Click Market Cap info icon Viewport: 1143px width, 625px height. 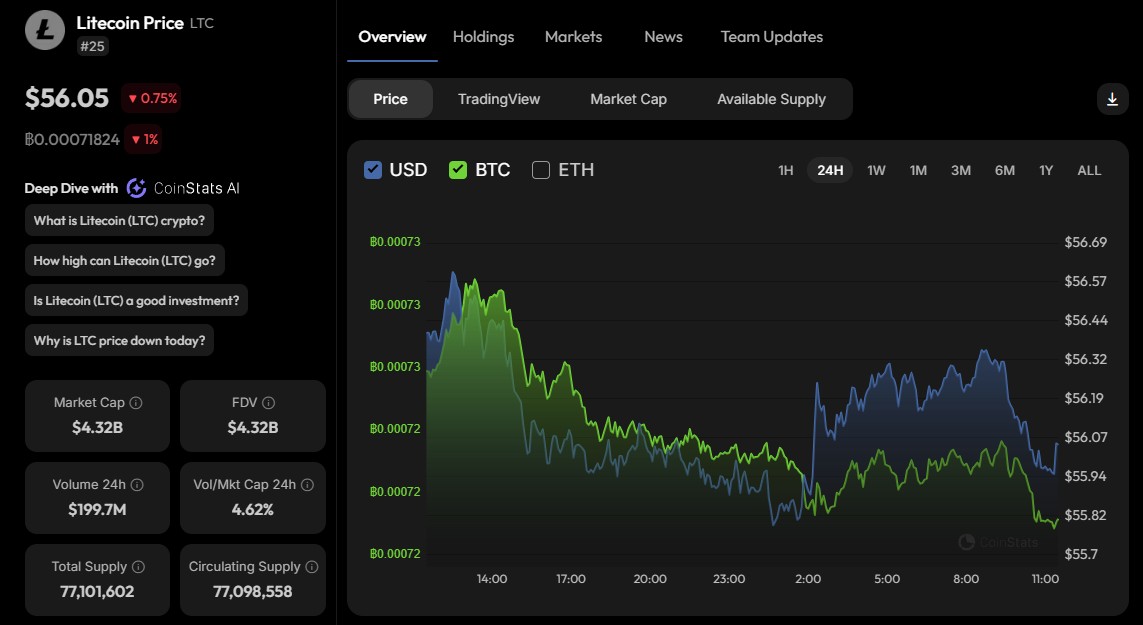136,403
